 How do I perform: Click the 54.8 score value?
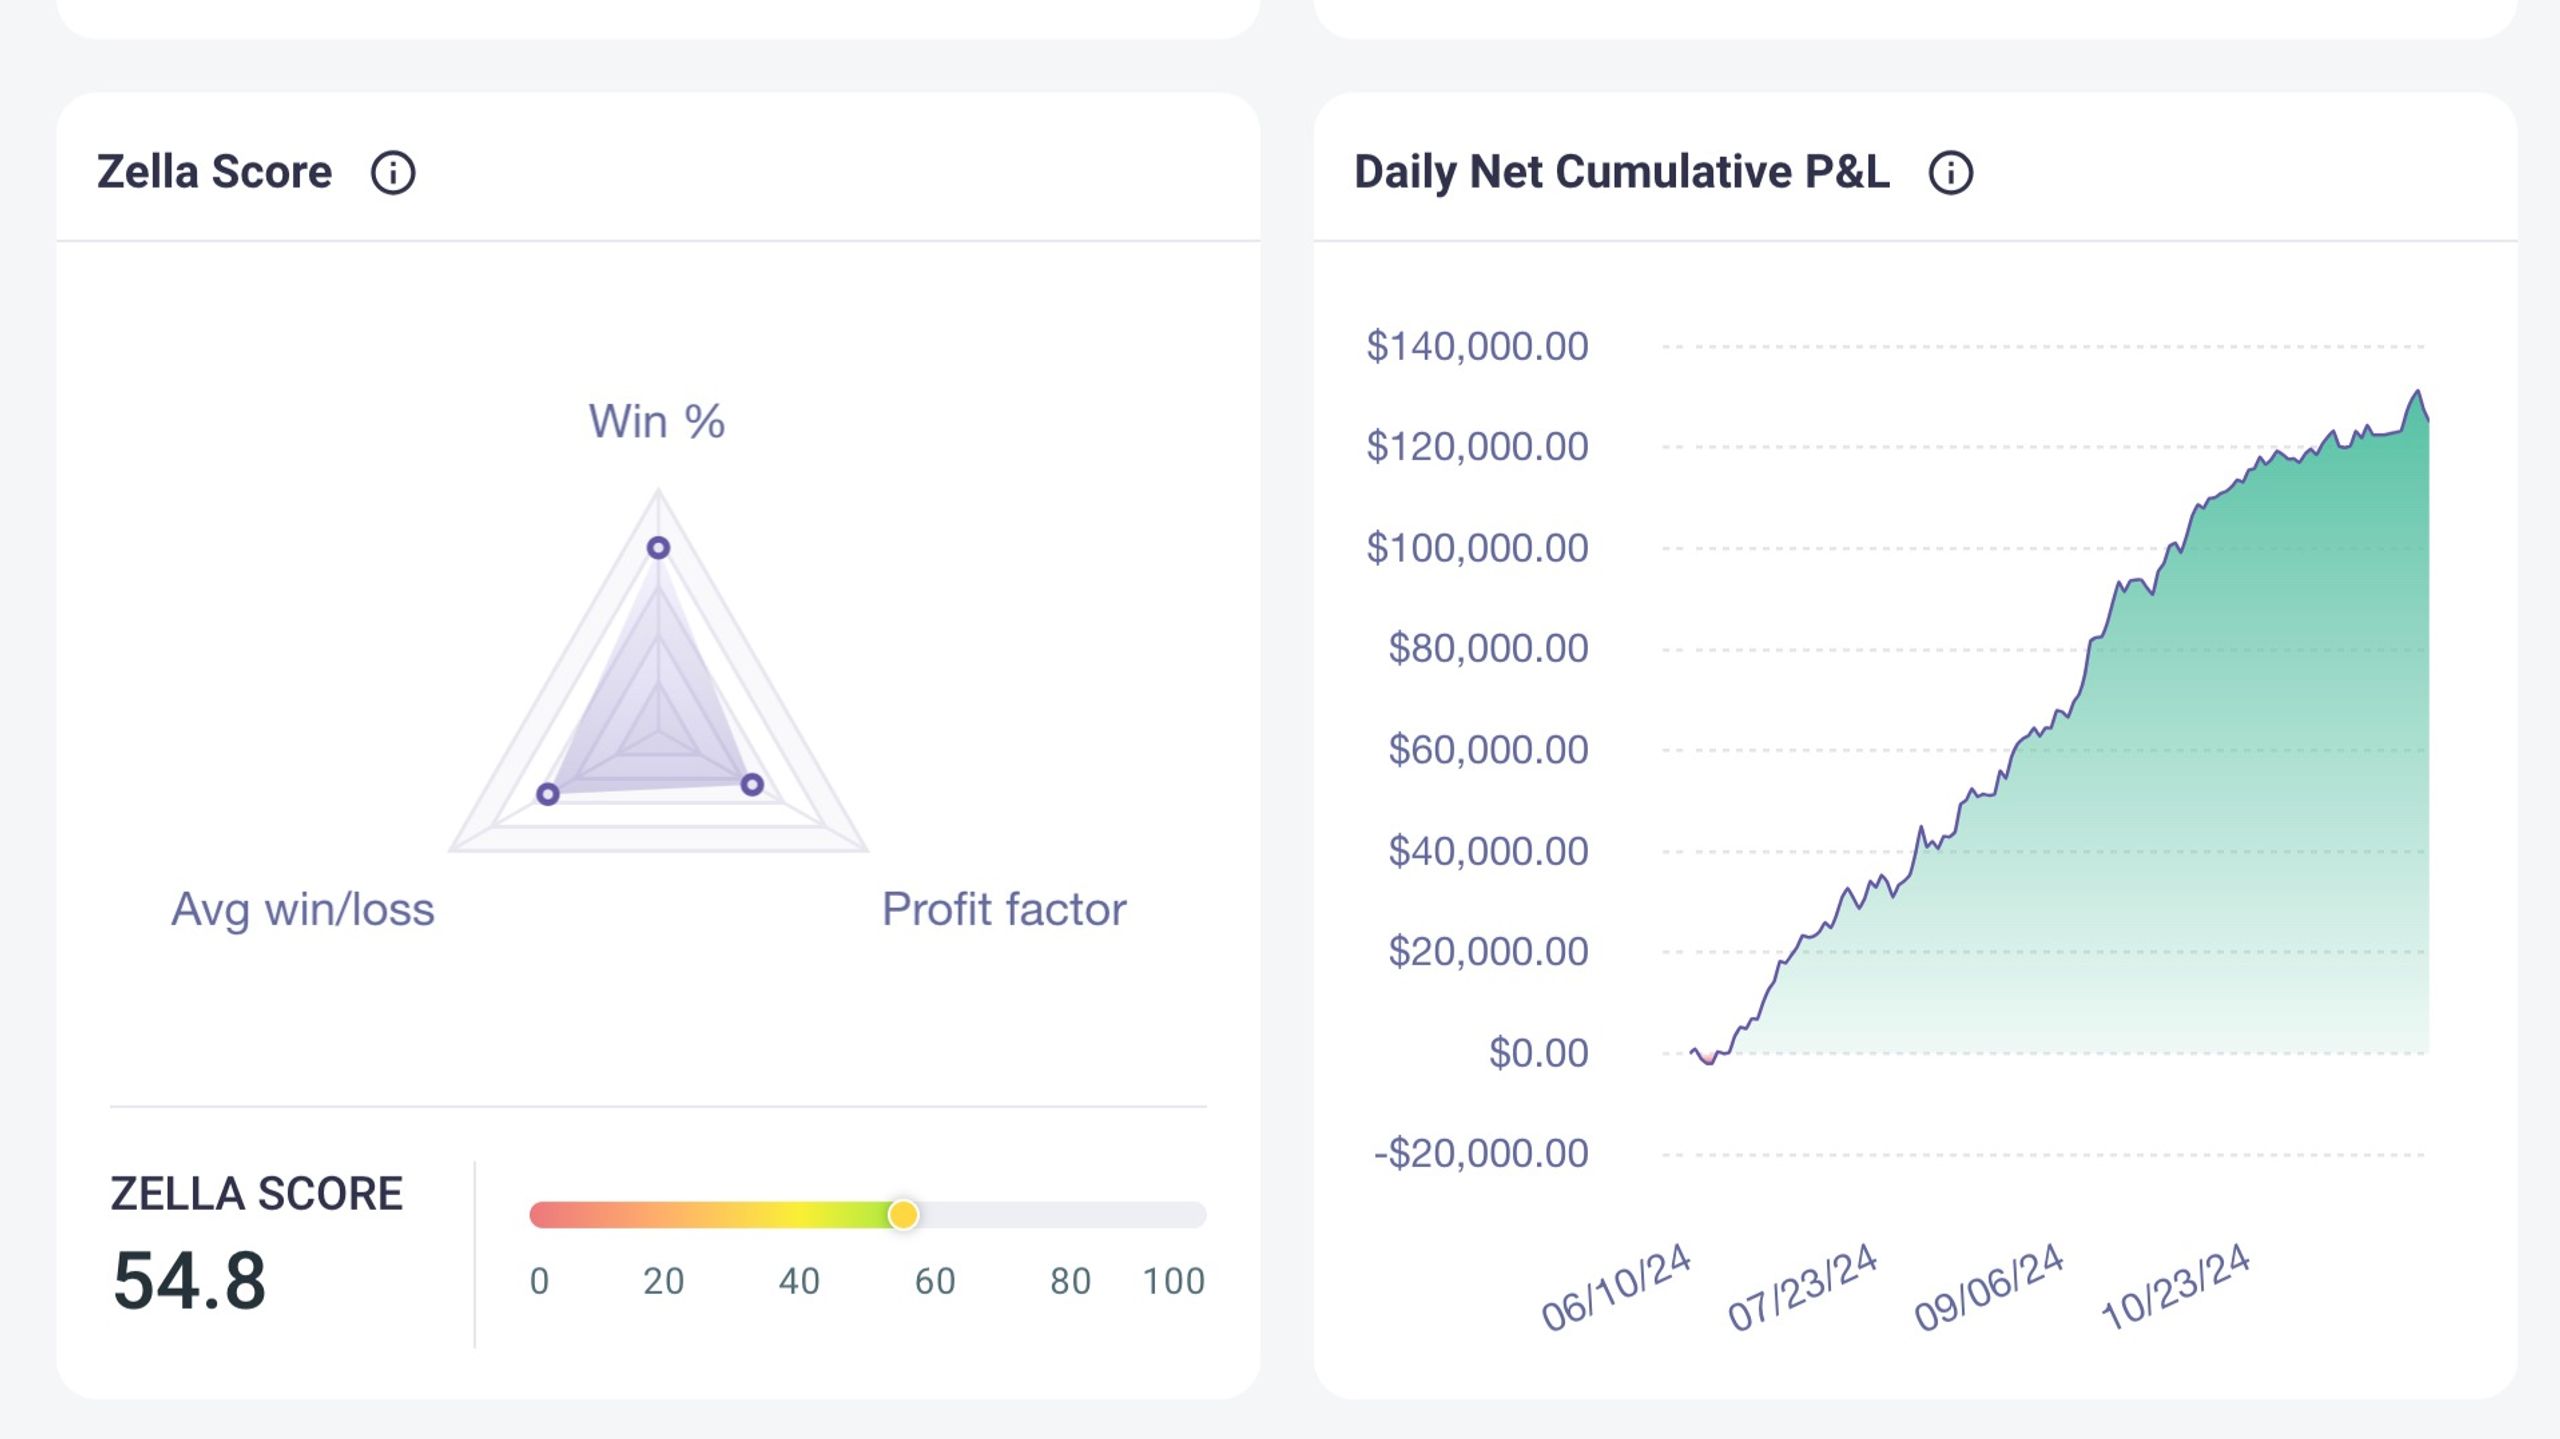(190, 1281)
